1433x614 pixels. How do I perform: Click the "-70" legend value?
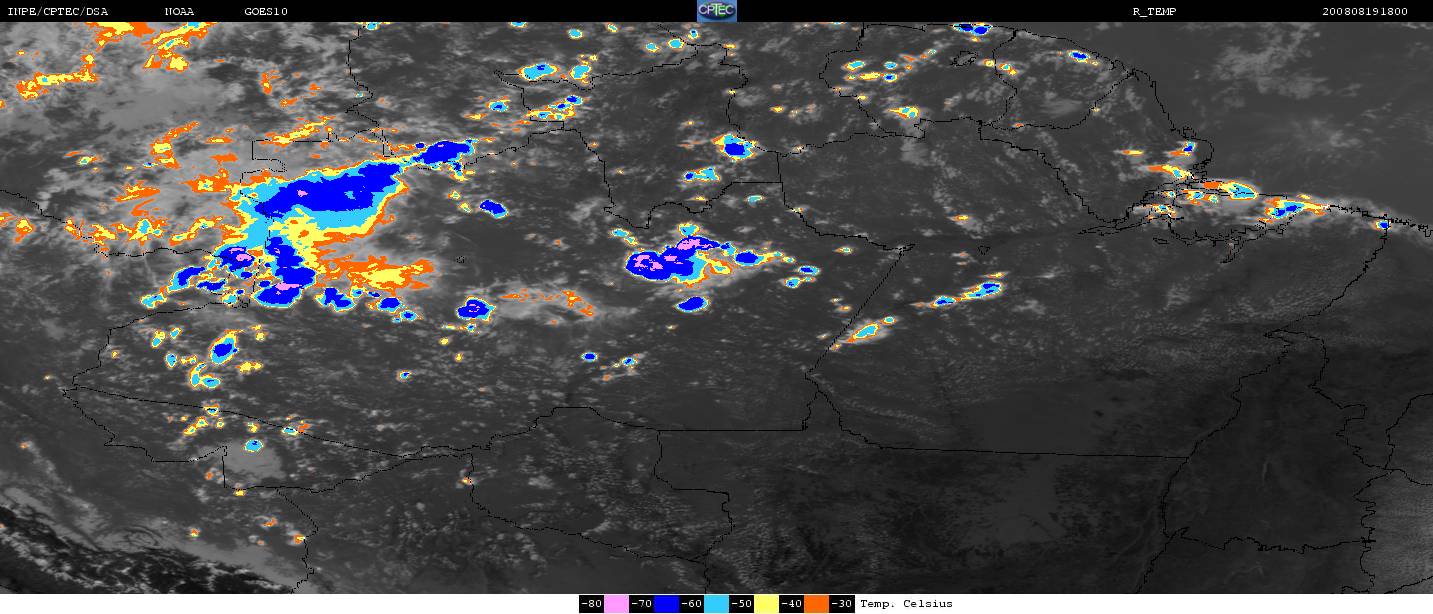coord(641,604)
